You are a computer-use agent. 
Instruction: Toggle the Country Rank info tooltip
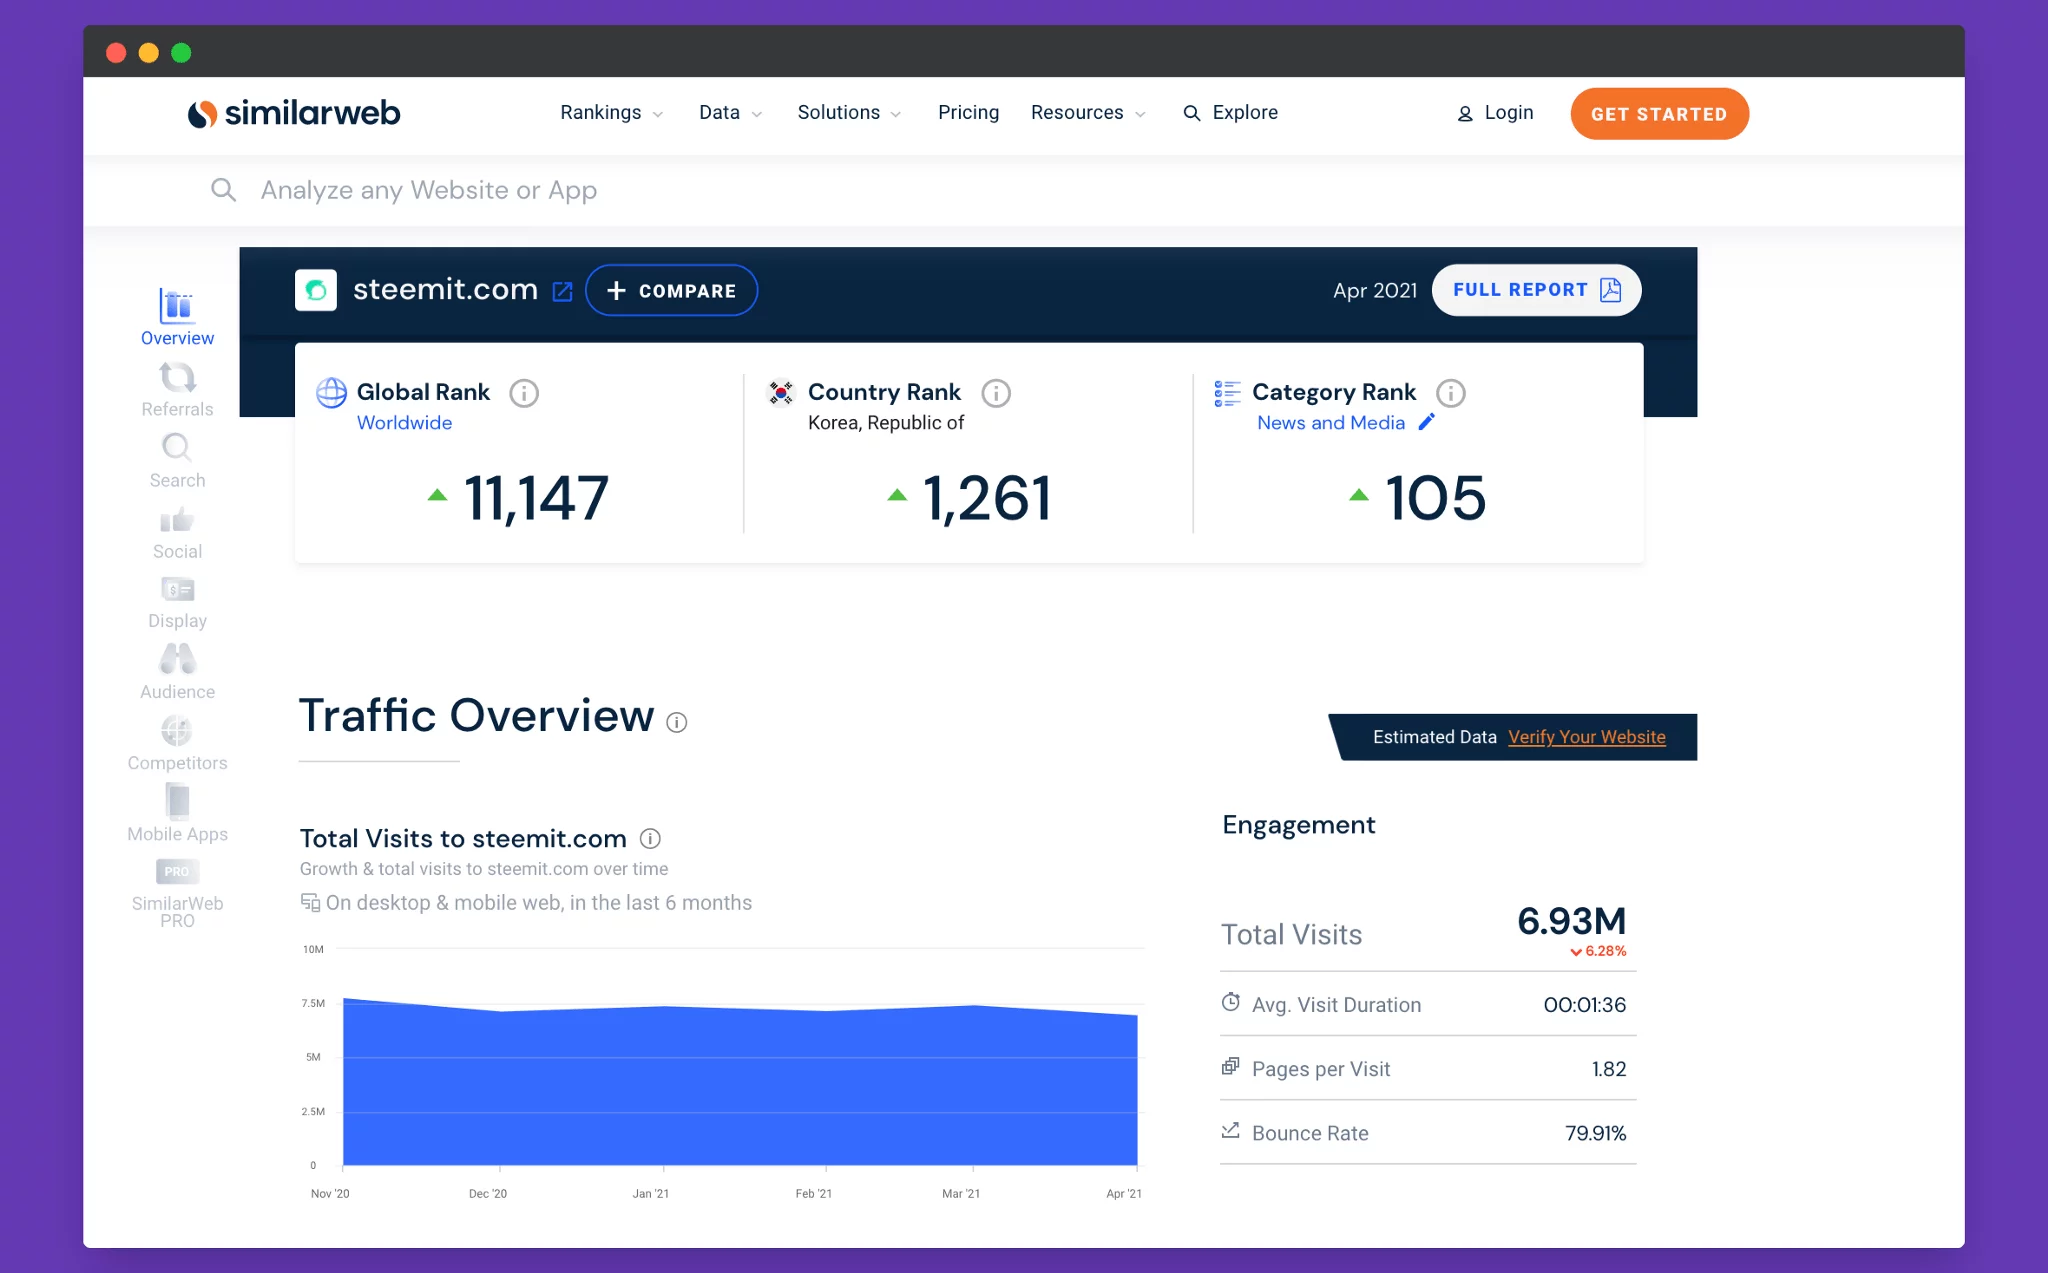pos(996,393)
